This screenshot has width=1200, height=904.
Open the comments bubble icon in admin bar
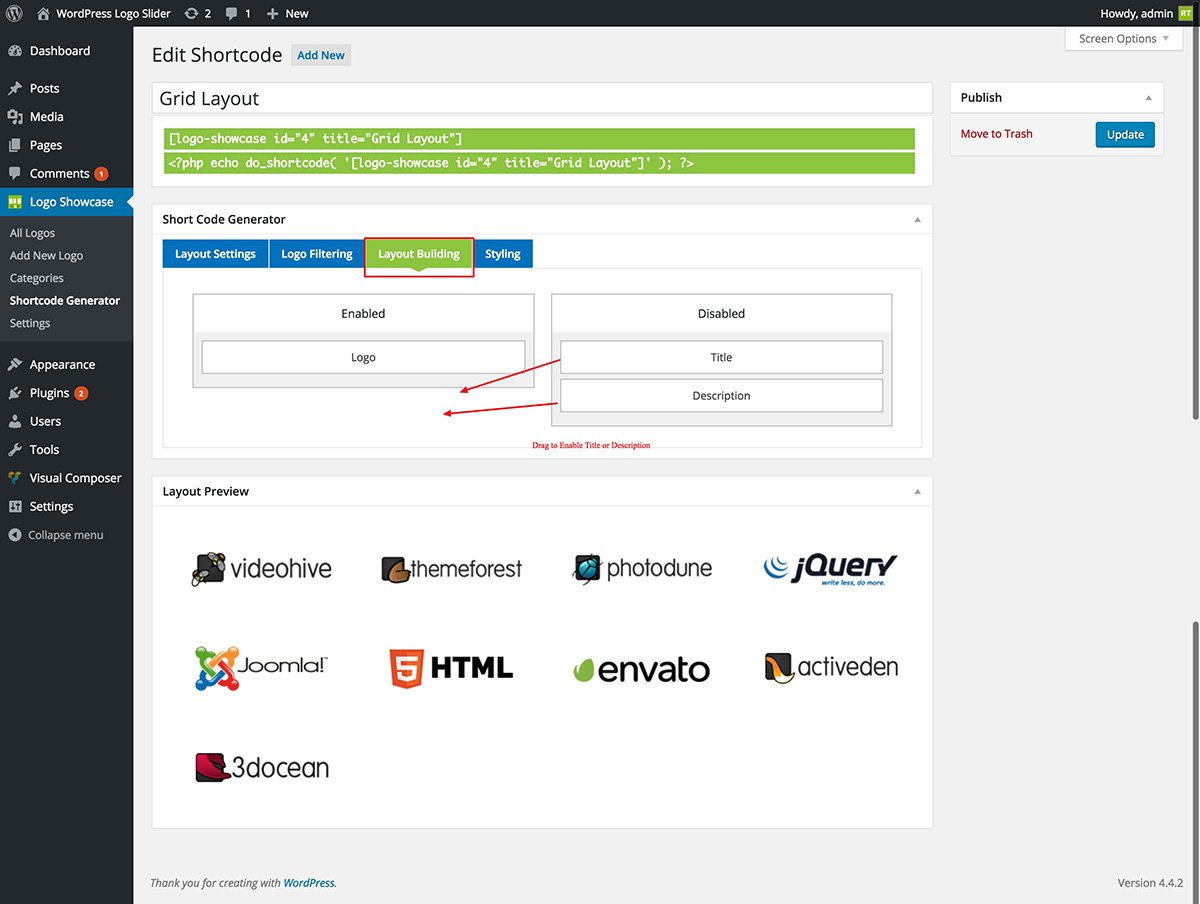(x=232, y=14)
